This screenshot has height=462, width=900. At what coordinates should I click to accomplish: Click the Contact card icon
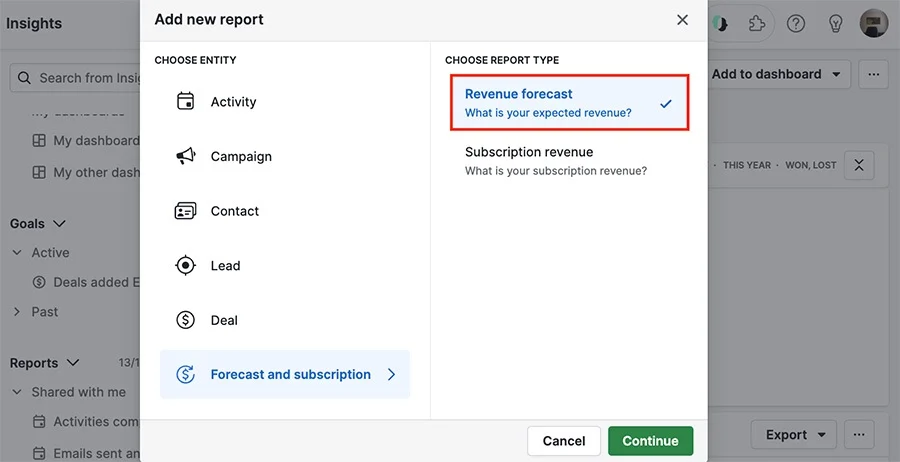coord(185,211)
